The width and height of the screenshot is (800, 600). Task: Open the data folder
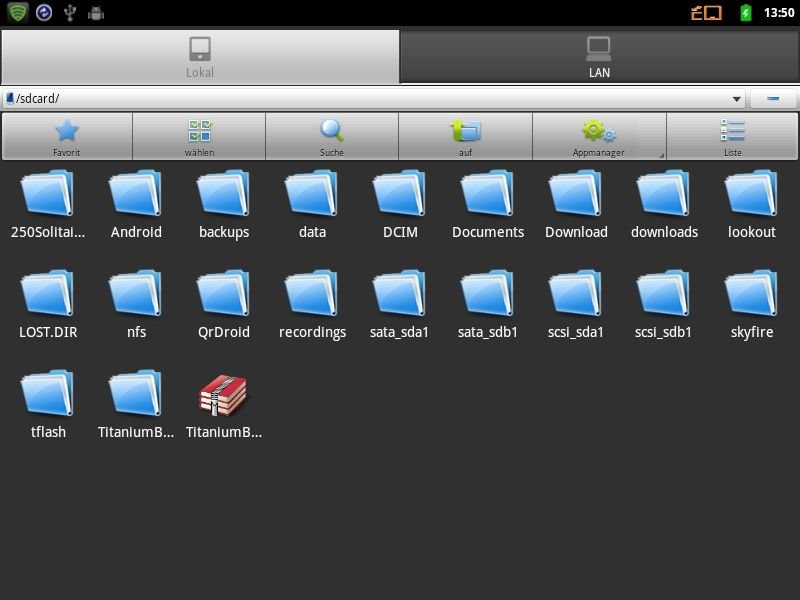(x=312, y=205)
